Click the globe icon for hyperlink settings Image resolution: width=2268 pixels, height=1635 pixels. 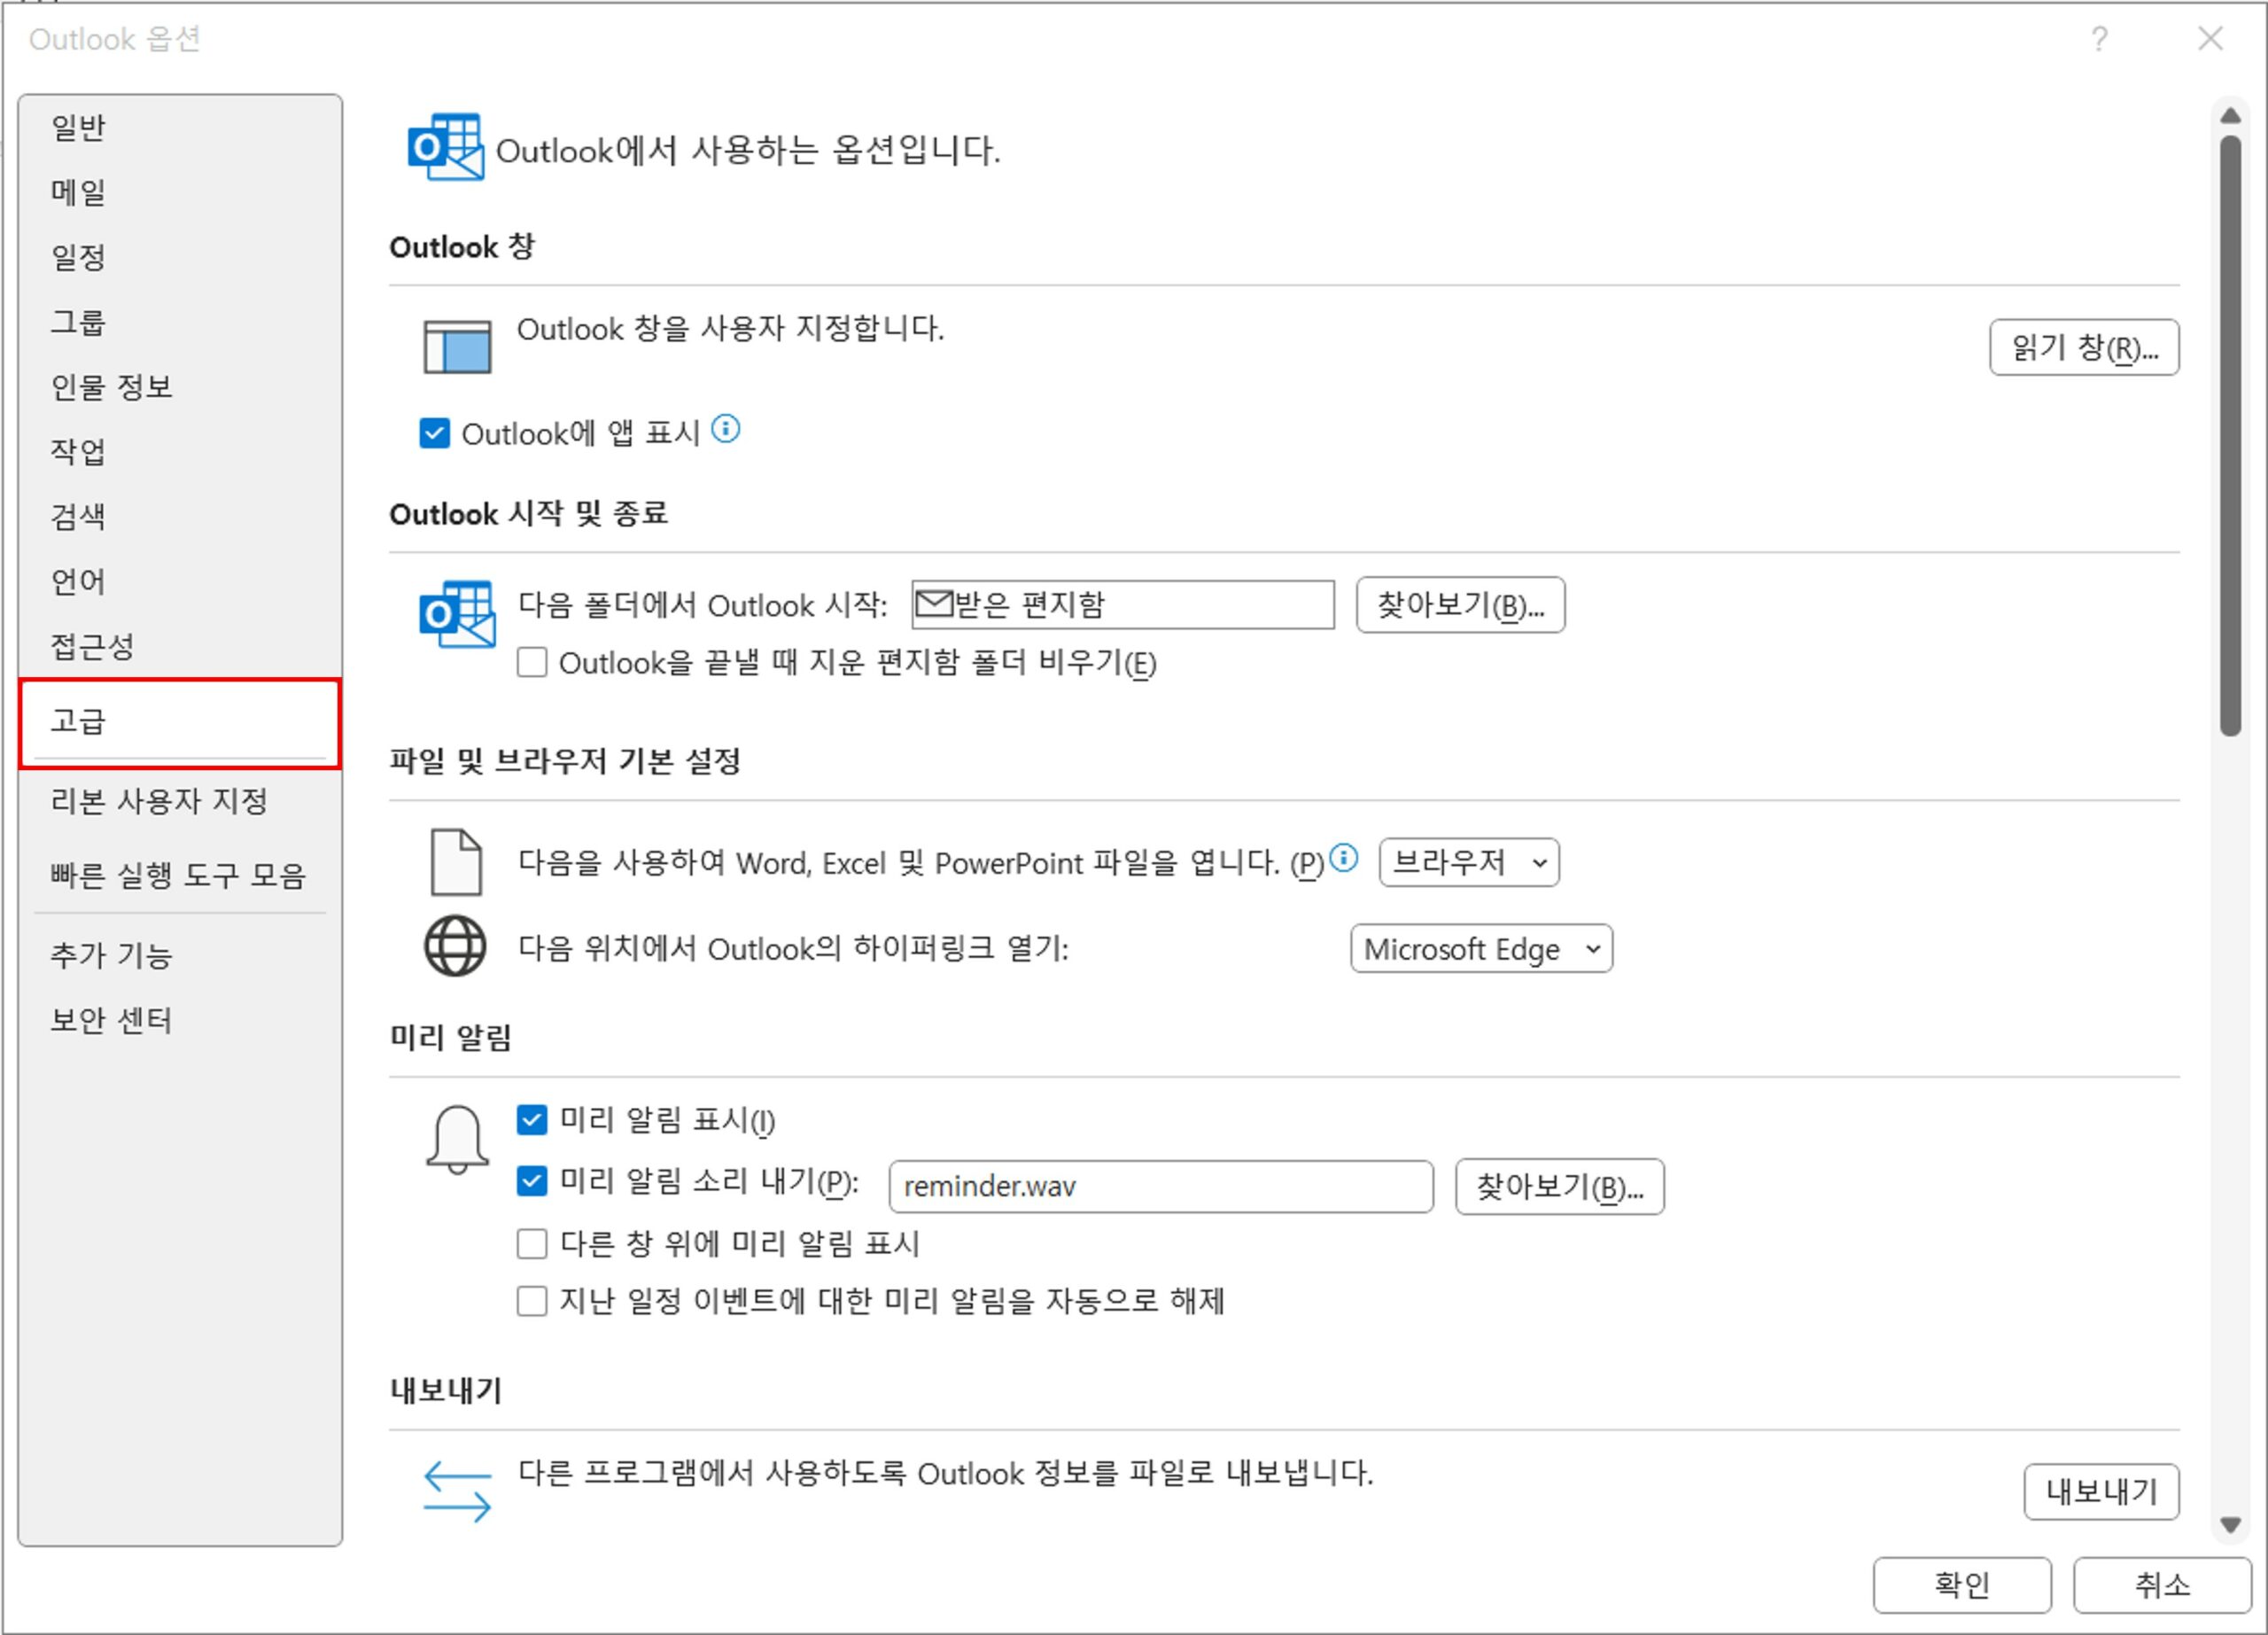point(455,946)
